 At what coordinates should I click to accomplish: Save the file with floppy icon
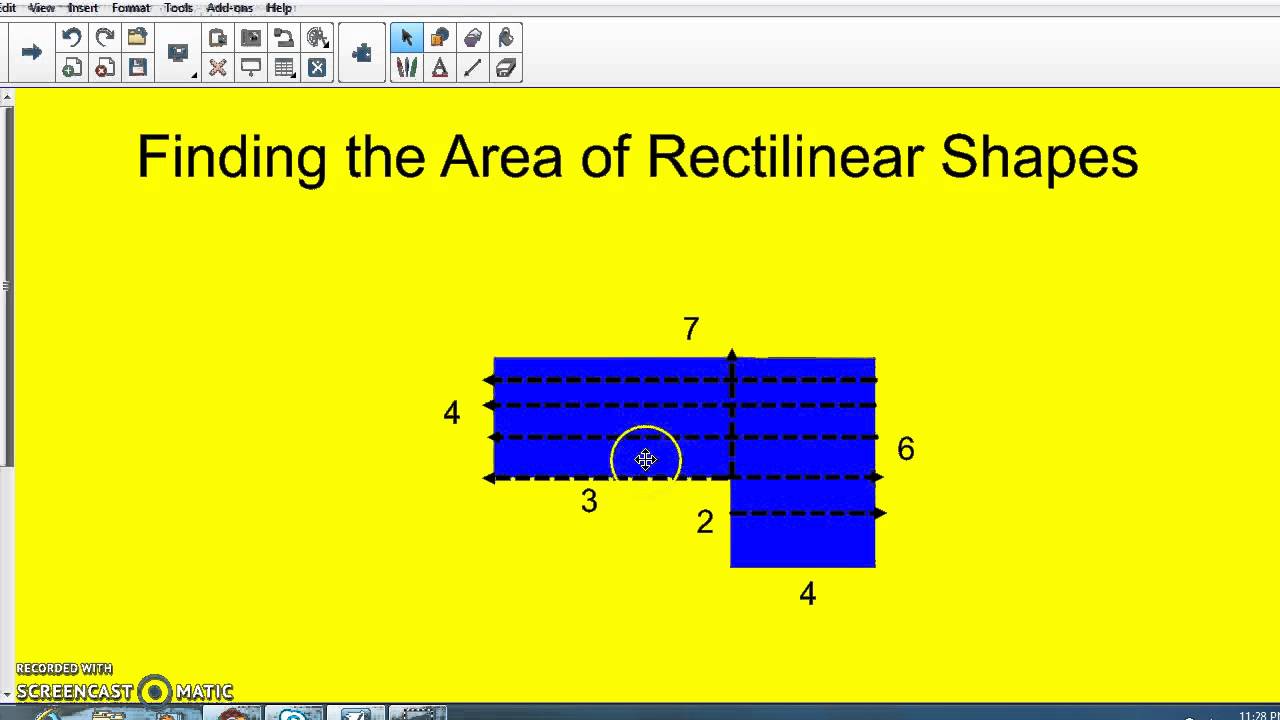(x=137, y=68)
